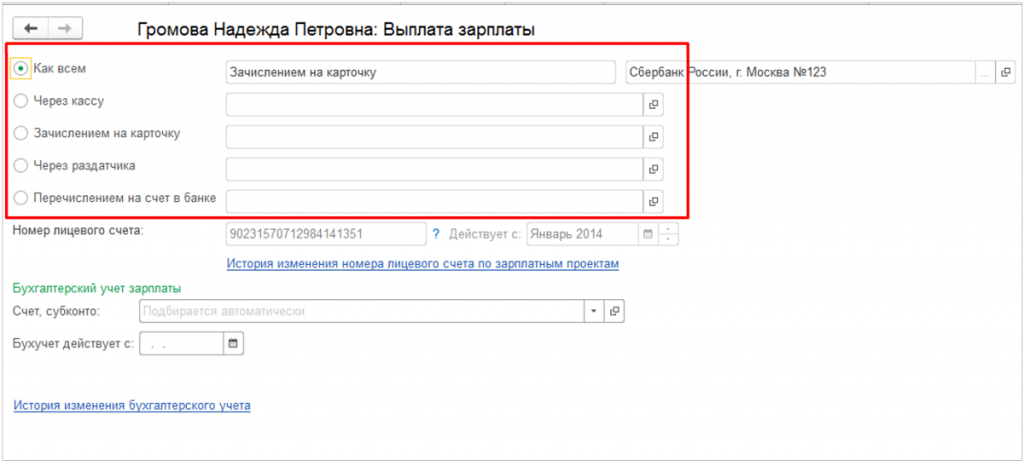
Task: Click the calendar icon in Бухучет действует с
Action: [x=233, y=344]
